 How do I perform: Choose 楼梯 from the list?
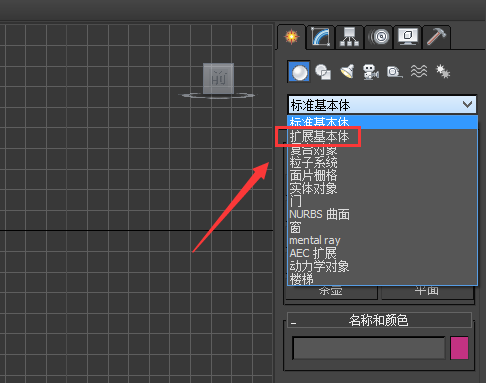click(382, 279)
